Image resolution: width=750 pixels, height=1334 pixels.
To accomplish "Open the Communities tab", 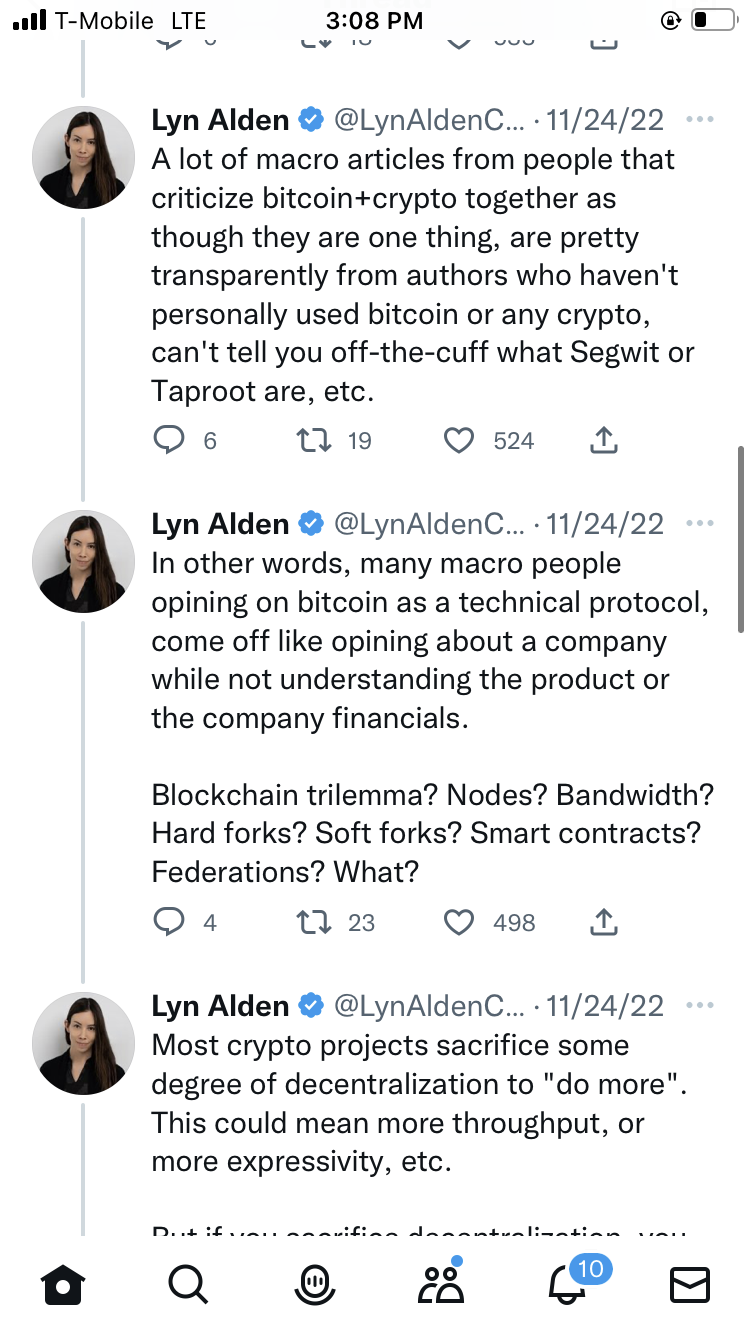I will (441, 1285).
